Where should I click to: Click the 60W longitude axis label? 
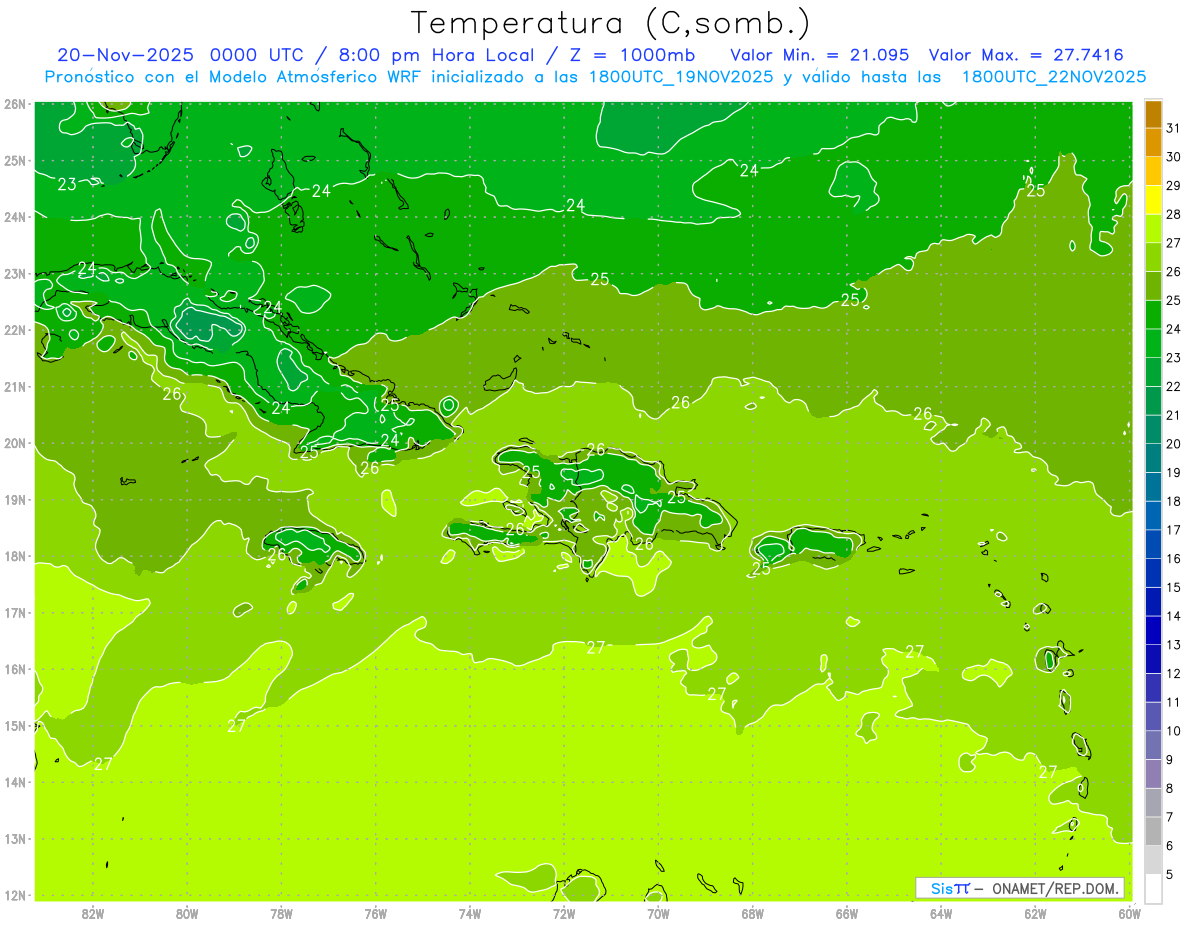pos(1130,912)
